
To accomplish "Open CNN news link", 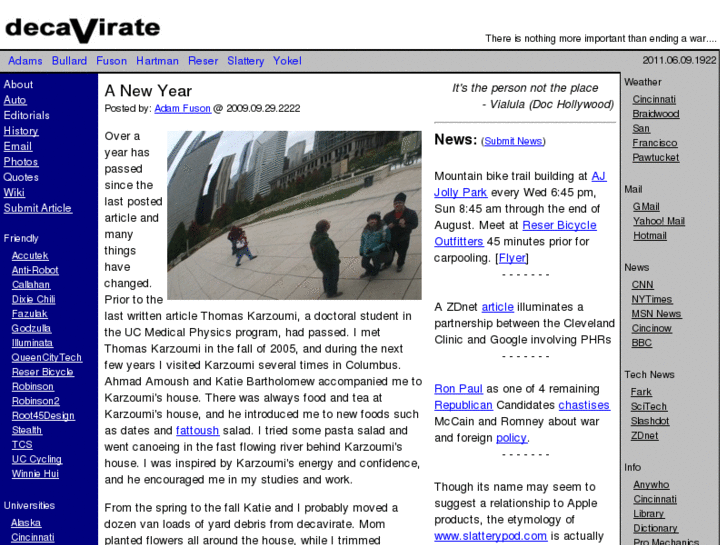I will click(642, 285).
